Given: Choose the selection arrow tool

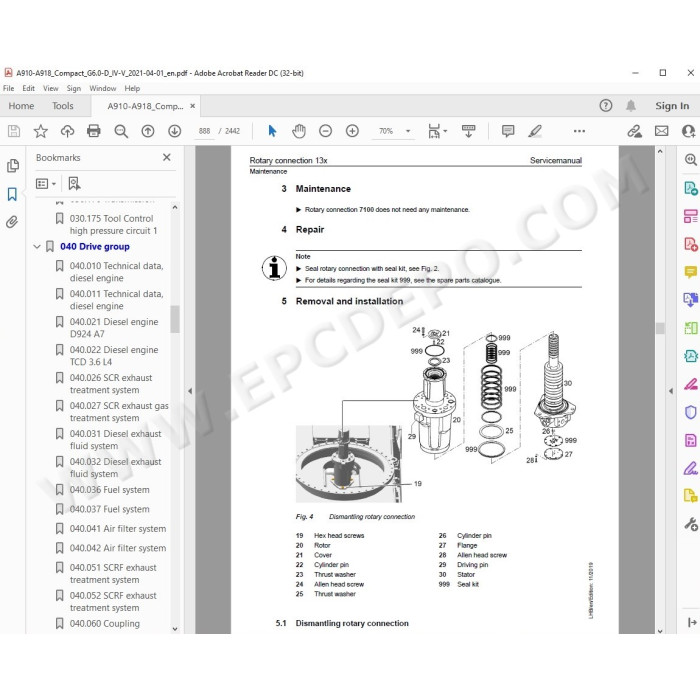Looking at the screenshot, I should (x=272, y=131).
